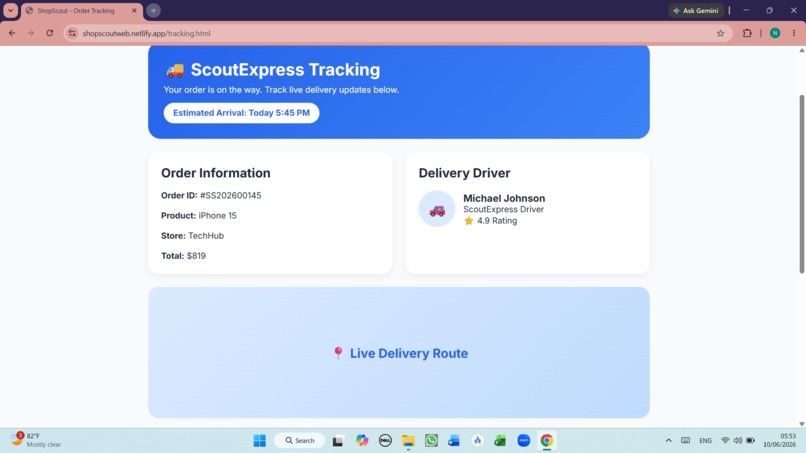Click the taskbar Search box
This screenshot has width=806, height=453.
click(x=300, y=440)
